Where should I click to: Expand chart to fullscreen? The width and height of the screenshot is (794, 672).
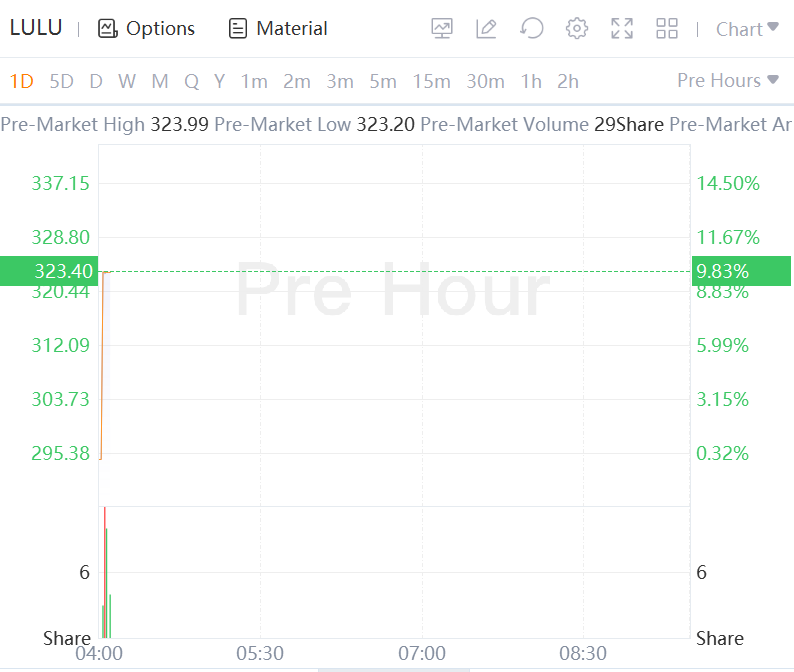622,29
